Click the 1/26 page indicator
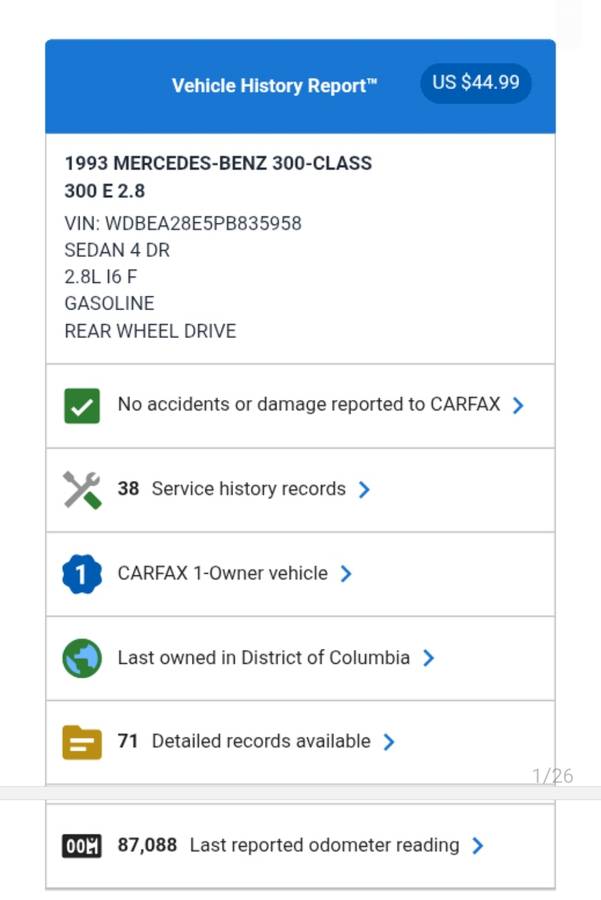The width and height of the screenshot is (601, 900). coord(552,776)
